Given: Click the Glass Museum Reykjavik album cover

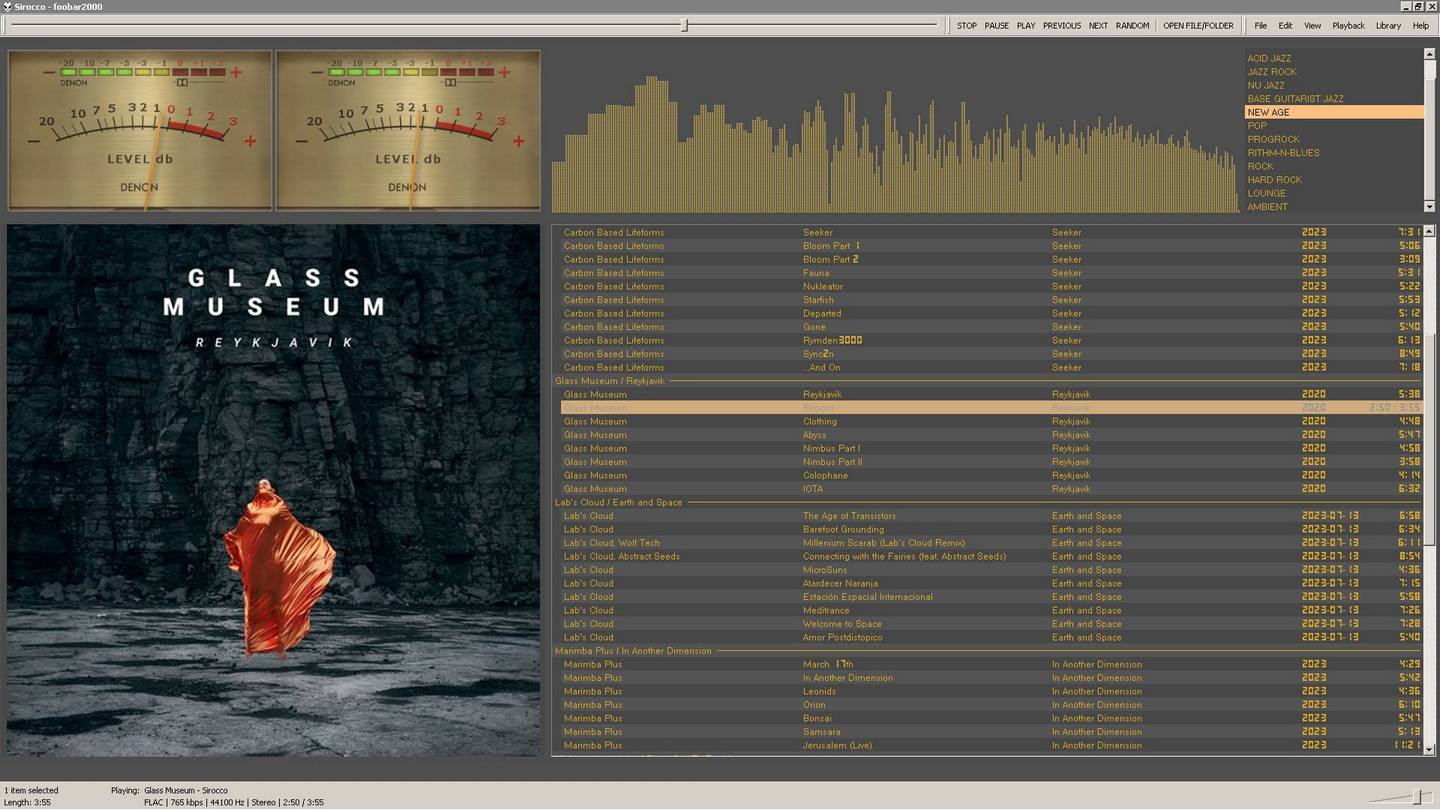Looking at the screenshot, I should click(274, 490).
